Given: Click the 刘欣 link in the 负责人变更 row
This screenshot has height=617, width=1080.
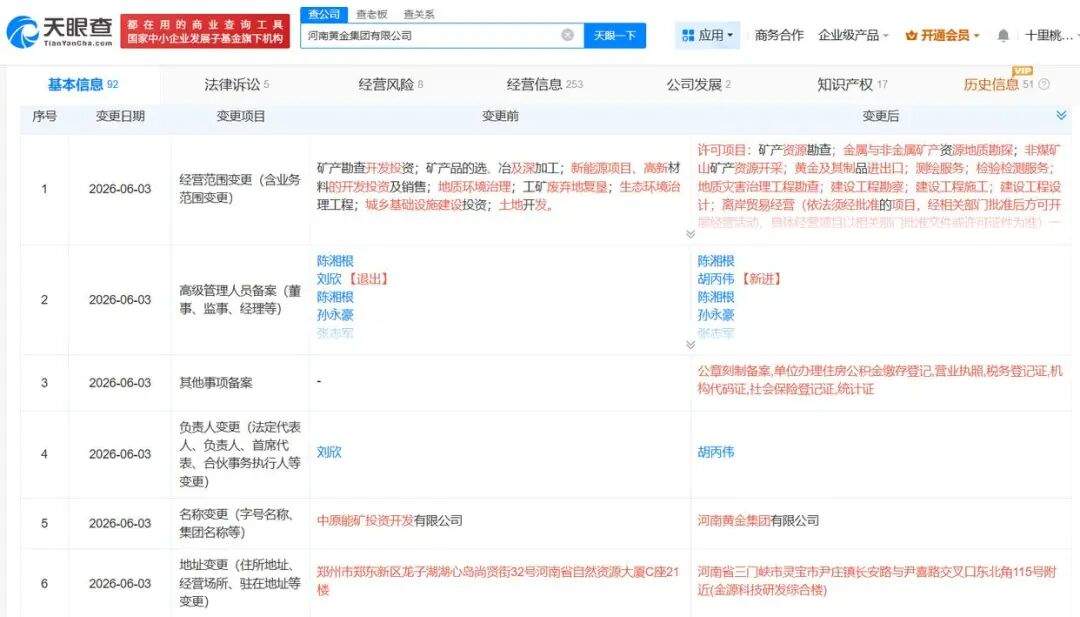Looking at the screenshot, I should coord(329,452).
